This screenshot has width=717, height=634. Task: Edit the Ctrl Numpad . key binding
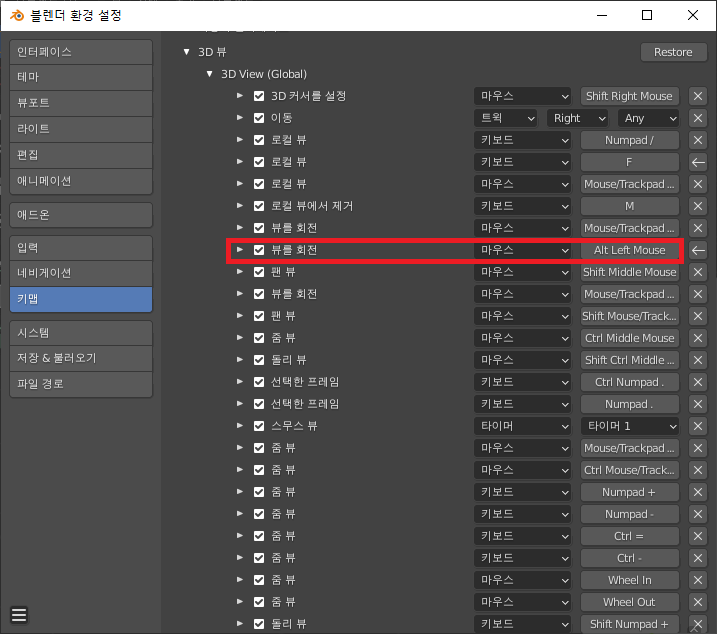coord(630,382)
